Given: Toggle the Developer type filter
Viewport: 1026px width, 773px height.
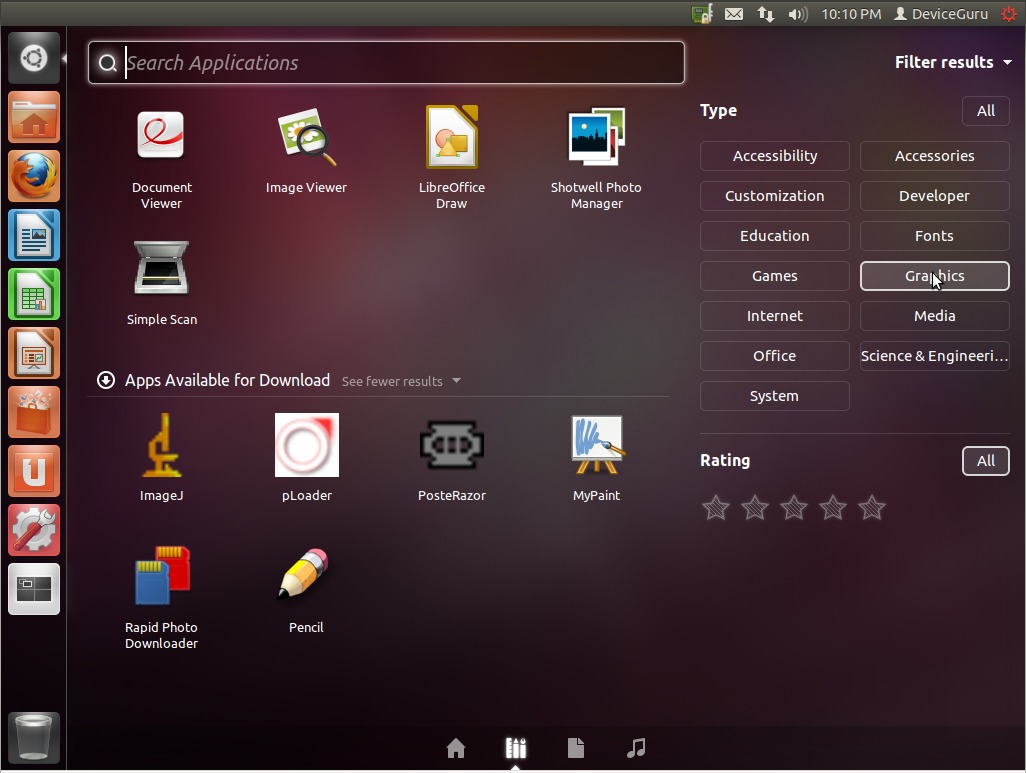Looking at the screenshot, I should click(x=934, y=196).
